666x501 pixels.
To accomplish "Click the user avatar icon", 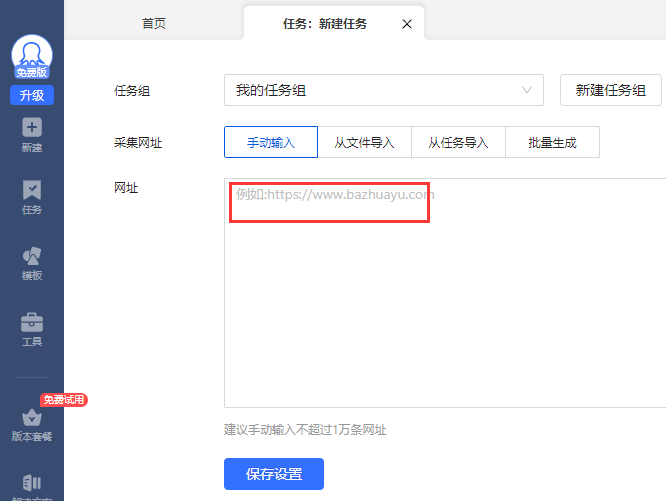I will (32, 53).
